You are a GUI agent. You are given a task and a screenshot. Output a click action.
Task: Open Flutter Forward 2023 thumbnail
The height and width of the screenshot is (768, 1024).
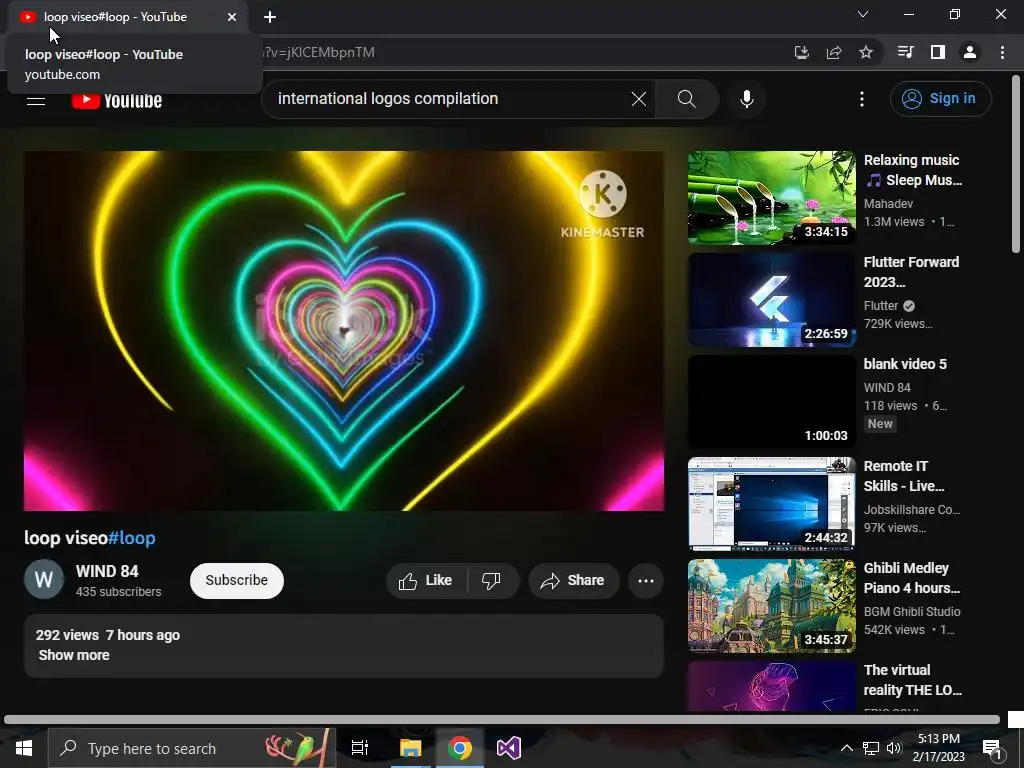(x=771, y=300)
